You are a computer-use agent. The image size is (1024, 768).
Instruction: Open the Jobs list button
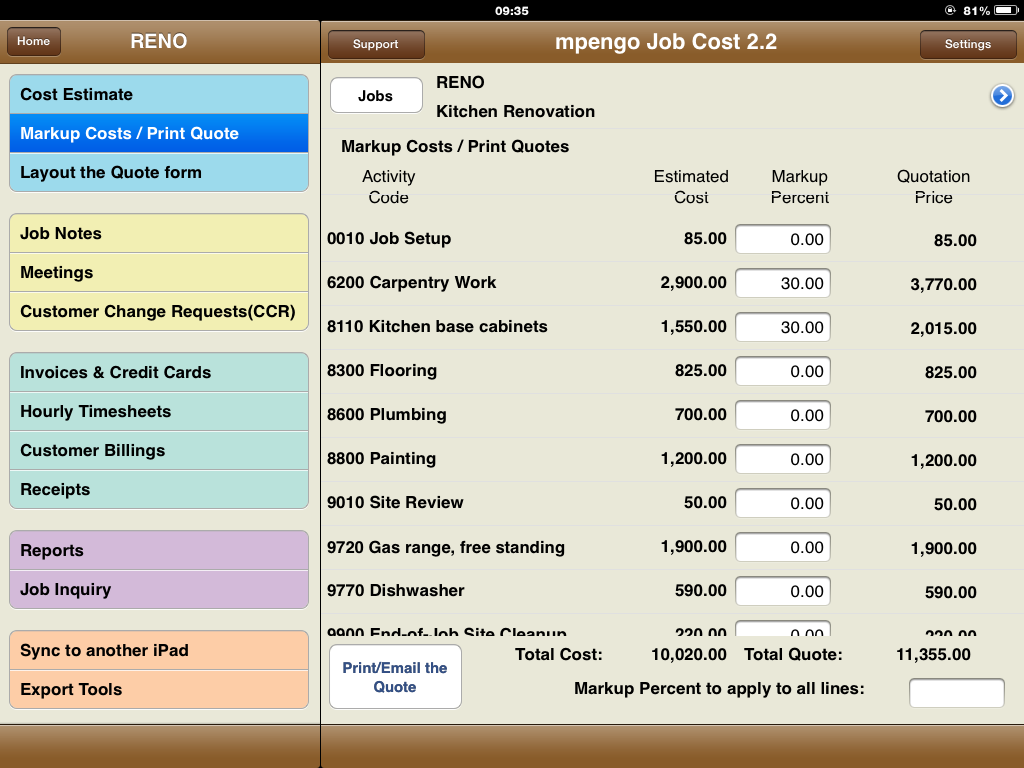click(x=376, y=96)
